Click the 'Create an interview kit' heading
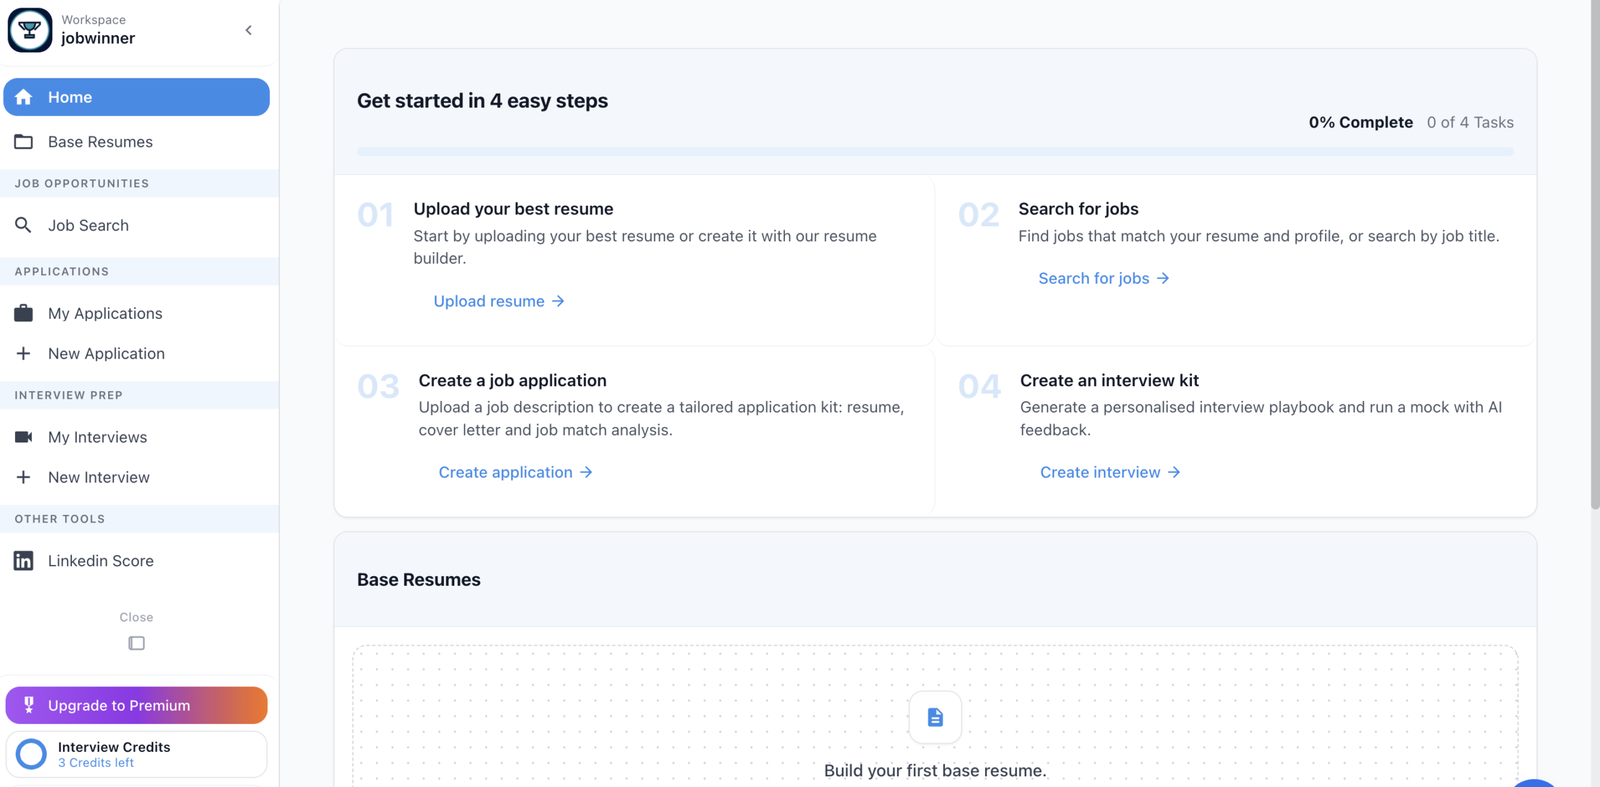The image size is (1600, 787). coord(1109,381)
